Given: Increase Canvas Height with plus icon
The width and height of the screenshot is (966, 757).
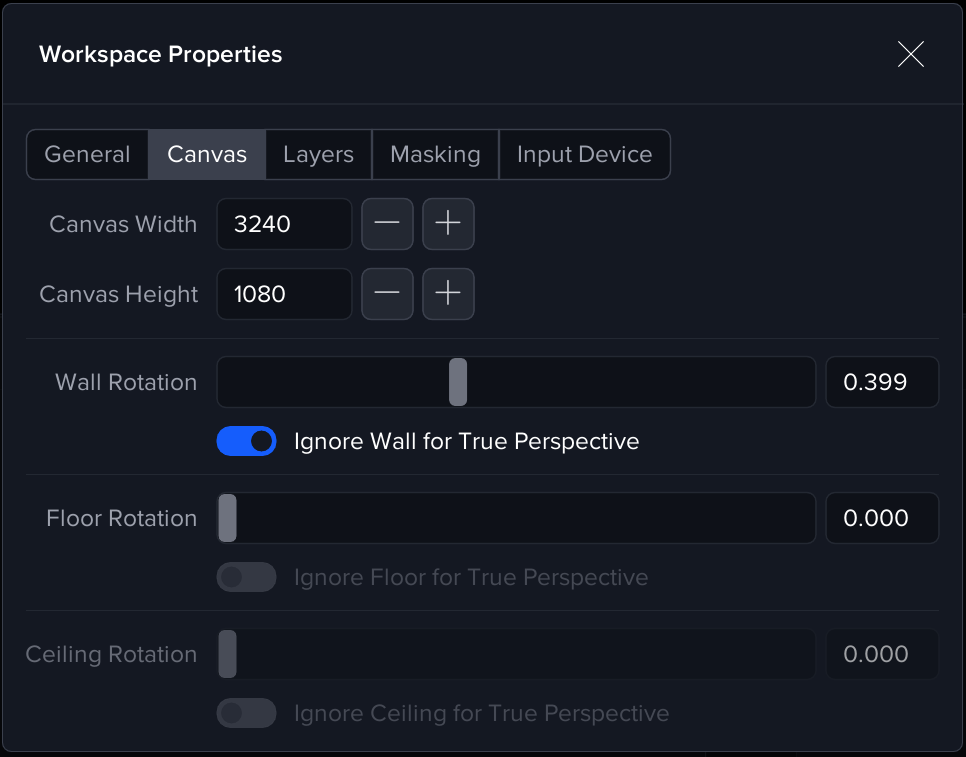Looking at the screenshot, I should coord(448,294).
